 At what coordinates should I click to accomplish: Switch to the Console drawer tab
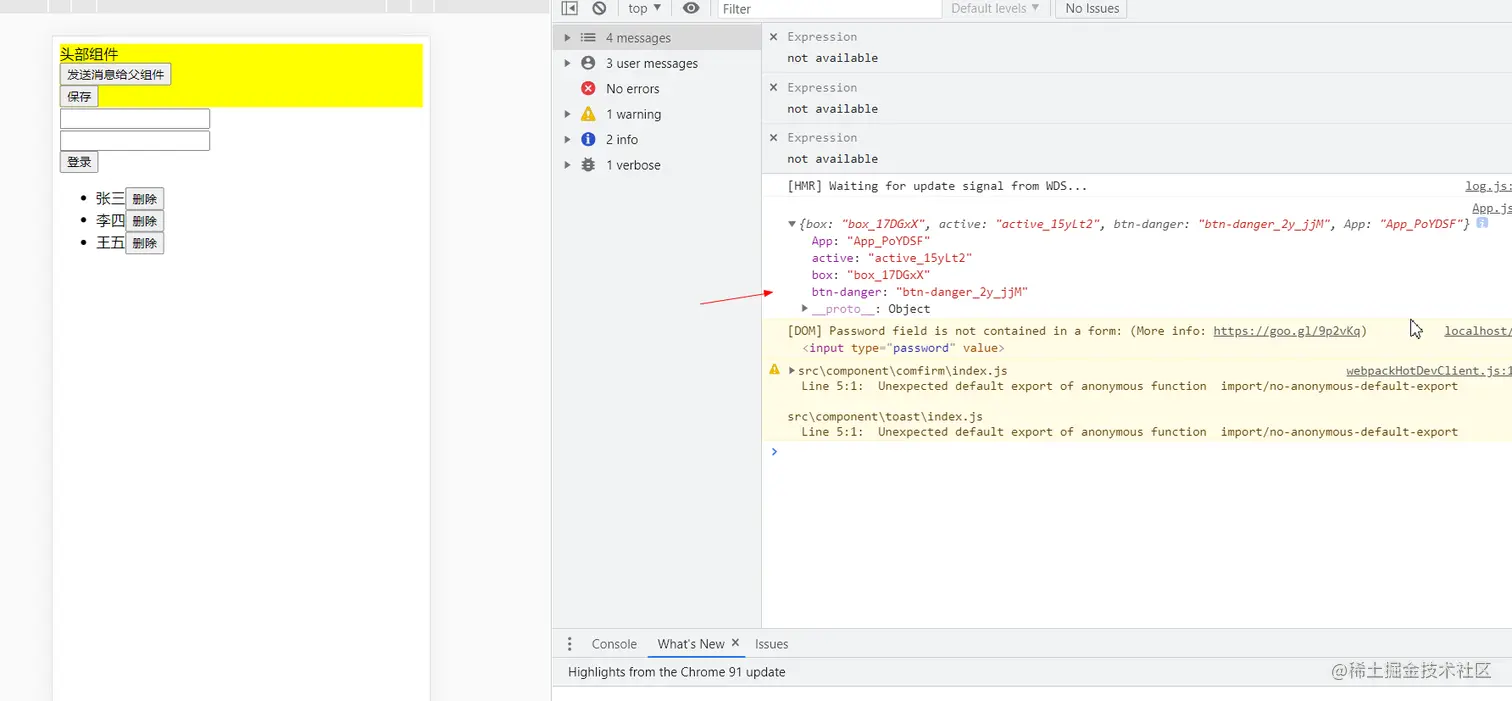point(614,644)
